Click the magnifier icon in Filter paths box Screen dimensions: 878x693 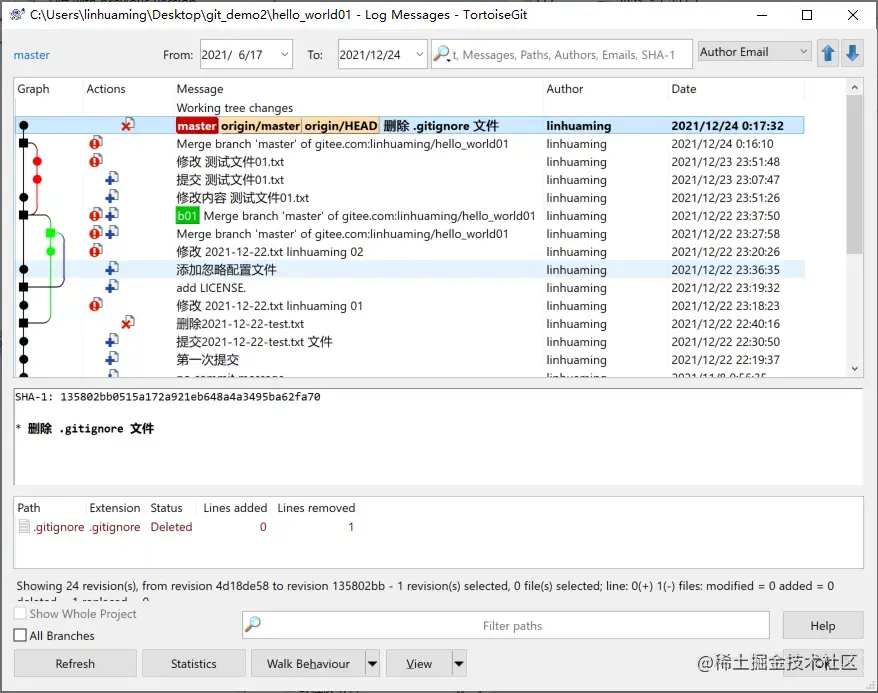click(x=253, y=624)
